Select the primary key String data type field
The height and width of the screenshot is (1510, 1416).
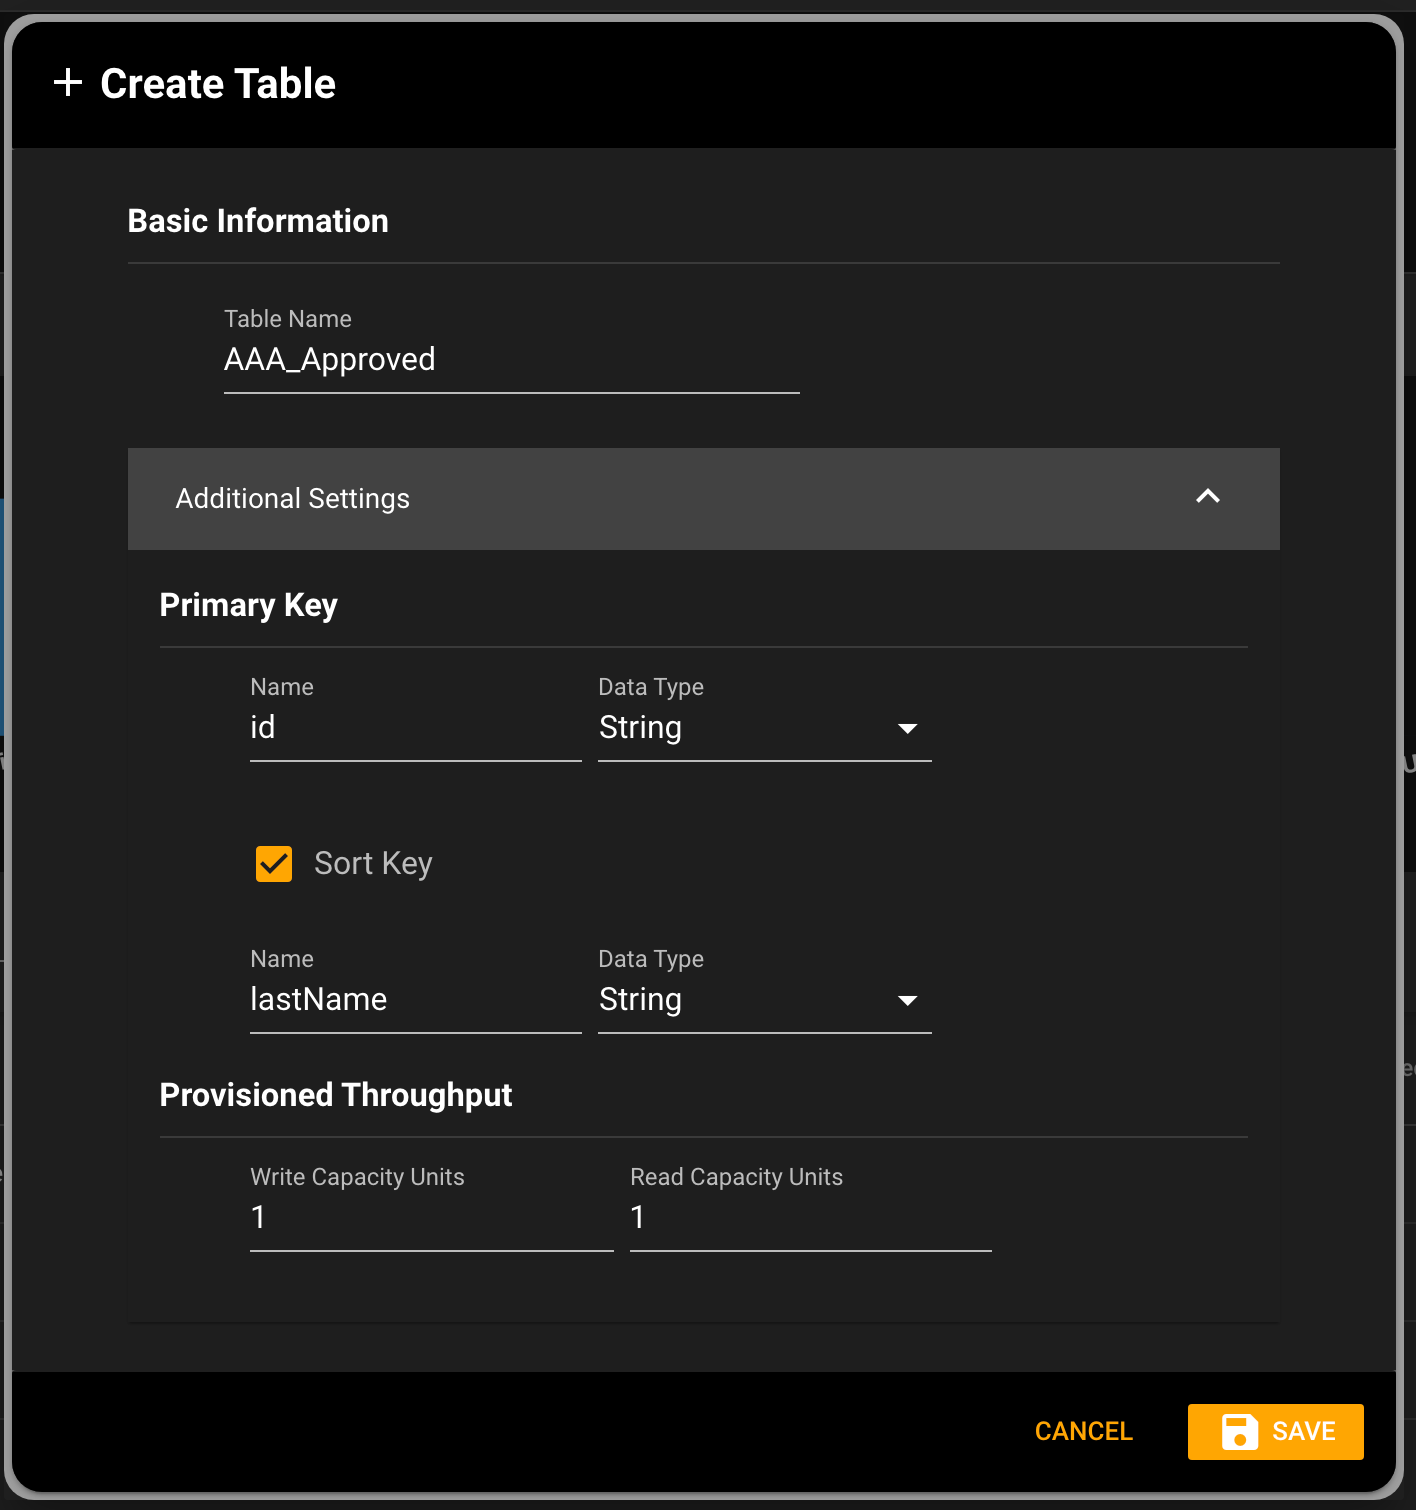click(765, 728)
